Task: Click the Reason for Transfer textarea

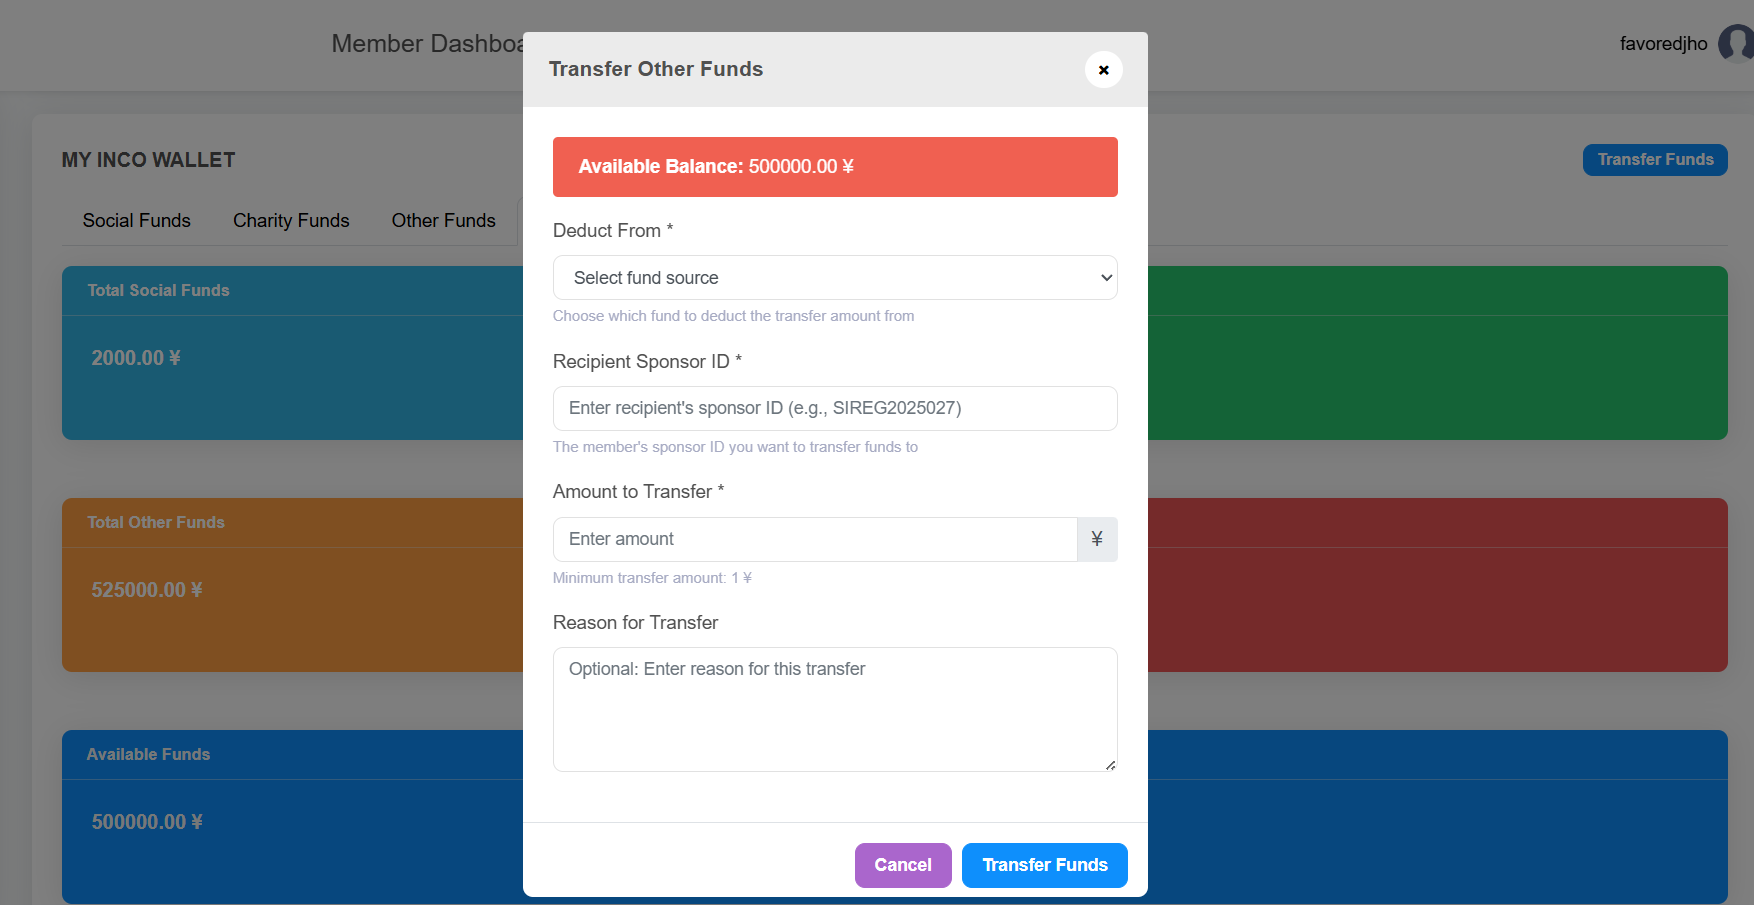Action: 835,709
